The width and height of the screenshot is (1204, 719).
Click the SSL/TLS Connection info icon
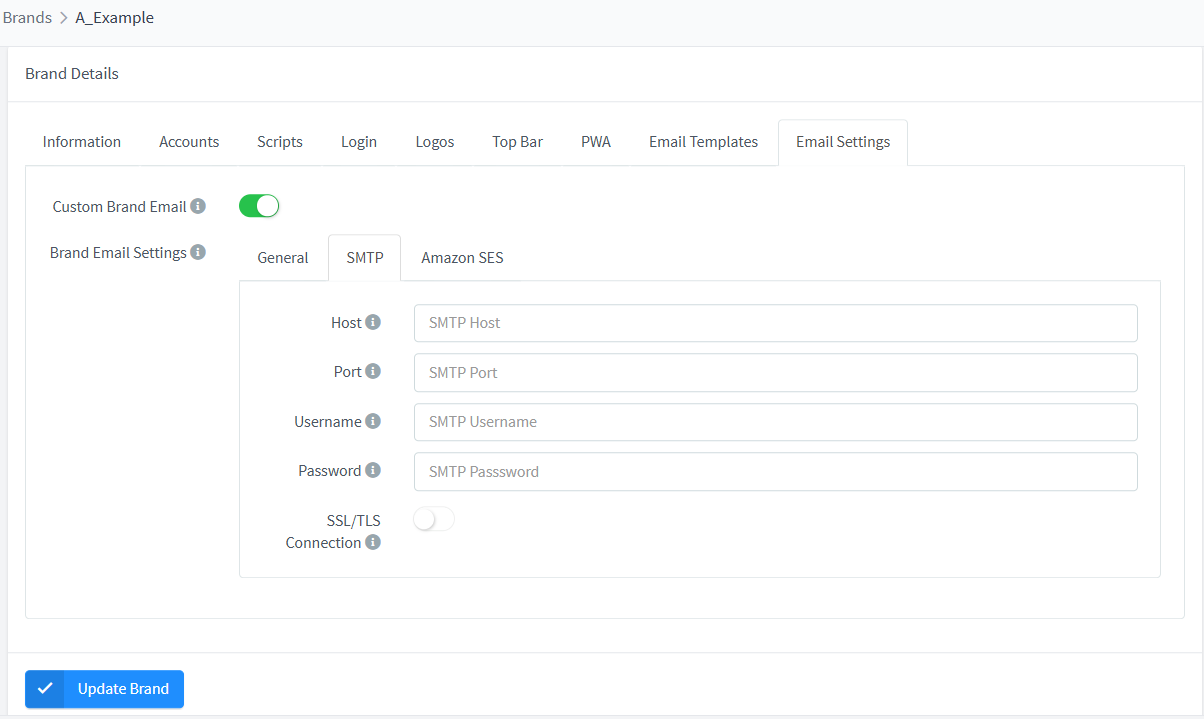[x=373, y=542]
